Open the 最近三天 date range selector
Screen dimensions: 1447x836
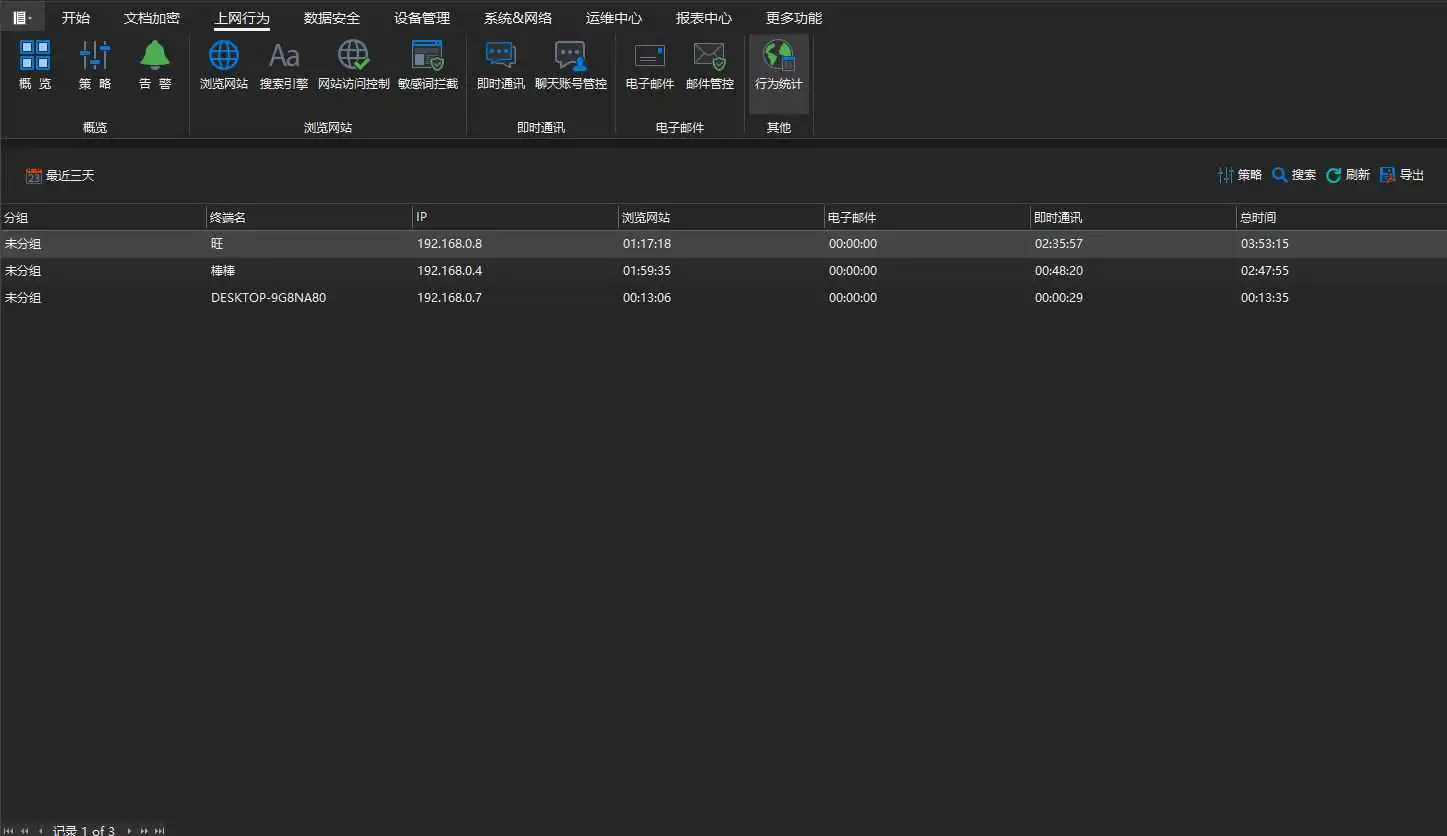pyautogui.click(x=60, y=176)
